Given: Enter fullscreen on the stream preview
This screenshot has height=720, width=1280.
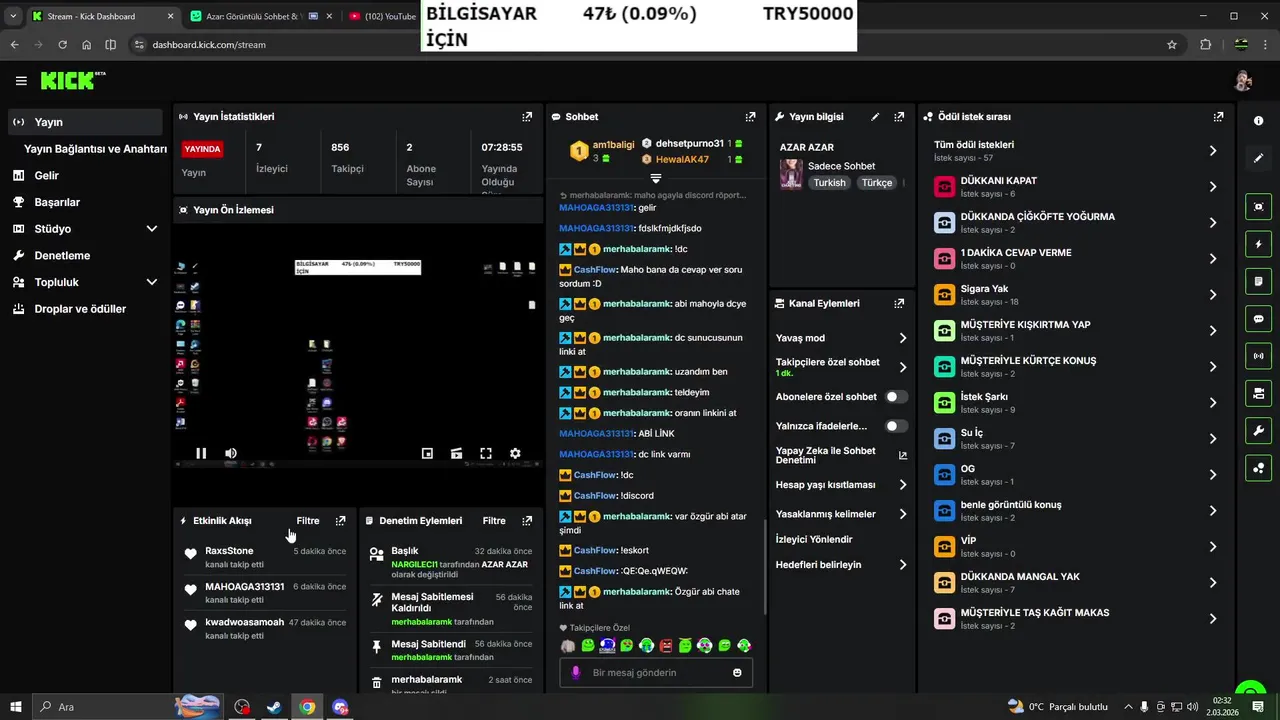Looking at the screenshot, I should coord(486,453).
